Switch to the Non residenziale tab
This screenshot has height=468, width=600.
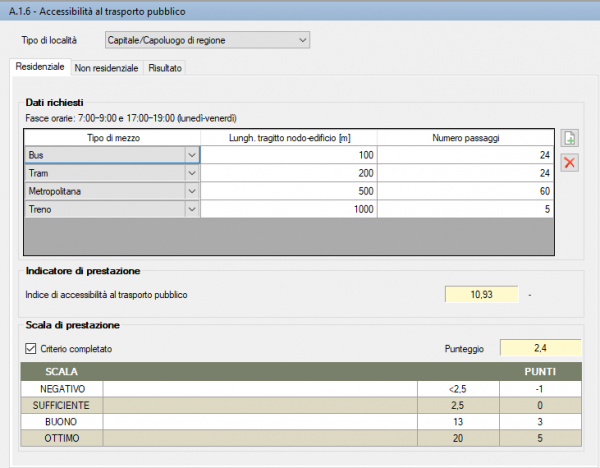(x=106, y=68)
